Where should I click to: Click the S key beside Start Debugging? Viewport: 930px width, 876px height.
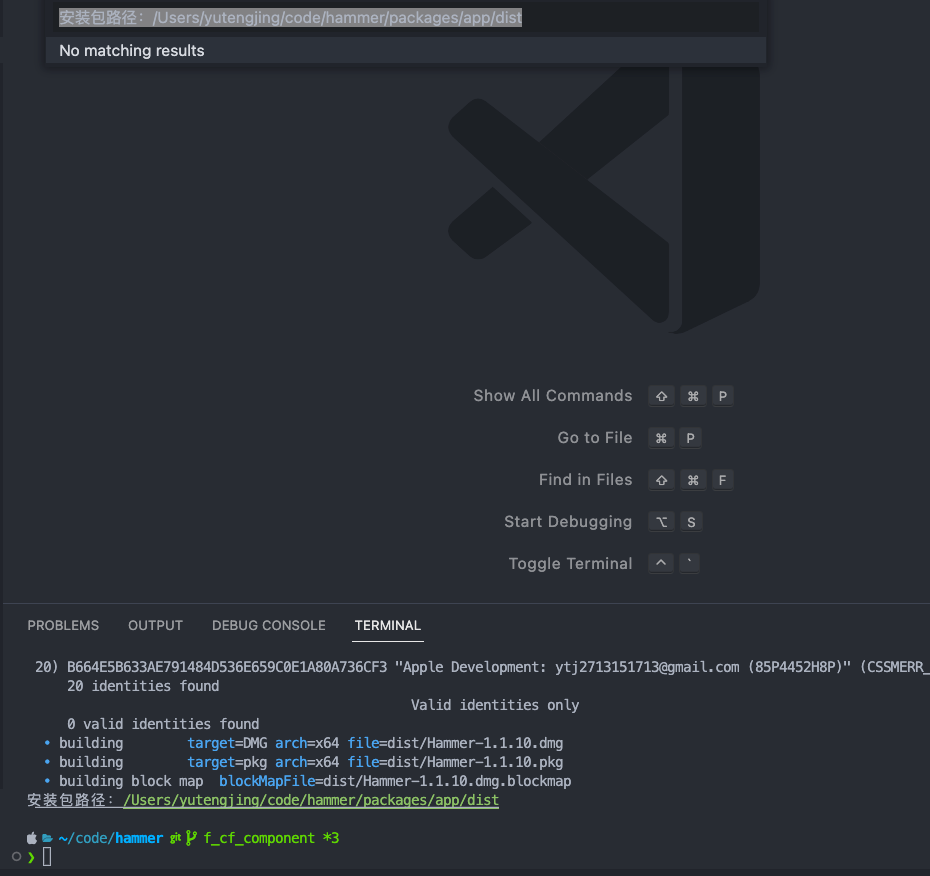(691, 522)
